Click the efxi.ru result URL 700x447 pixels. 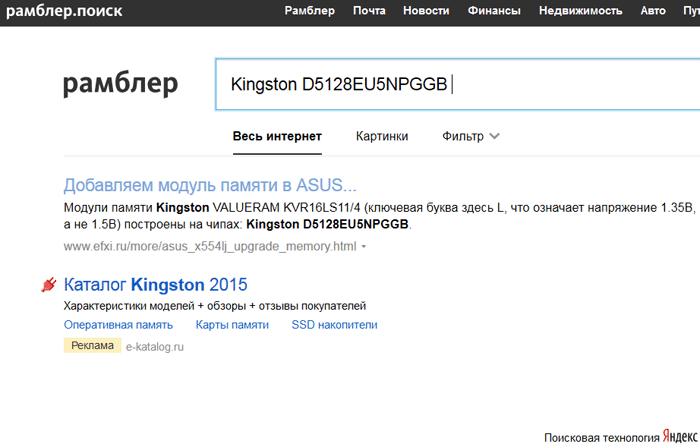click(x=210, y=246)
